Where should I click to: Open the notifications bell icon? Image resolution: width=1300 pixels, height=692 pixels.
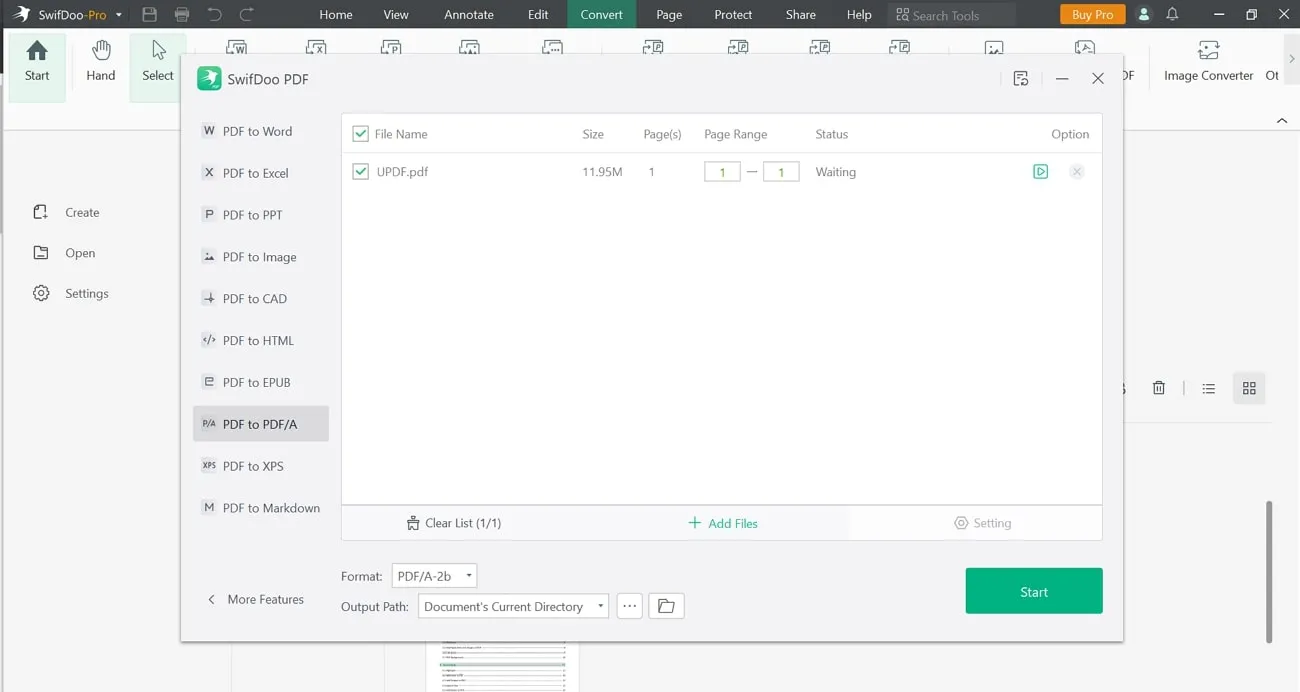tap(1172, 15)
